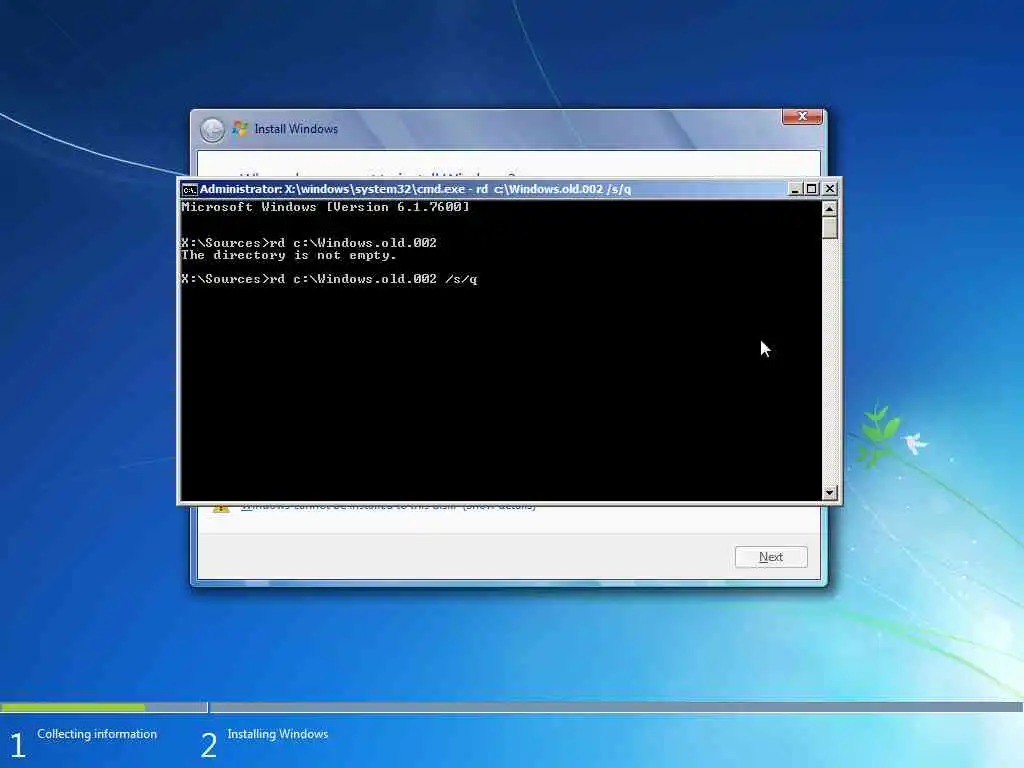This screenshot has height=768, width=1024.
Task: Click the 'Installing Windows' step label
Action: pyautogui.click(x=278, y=734)
